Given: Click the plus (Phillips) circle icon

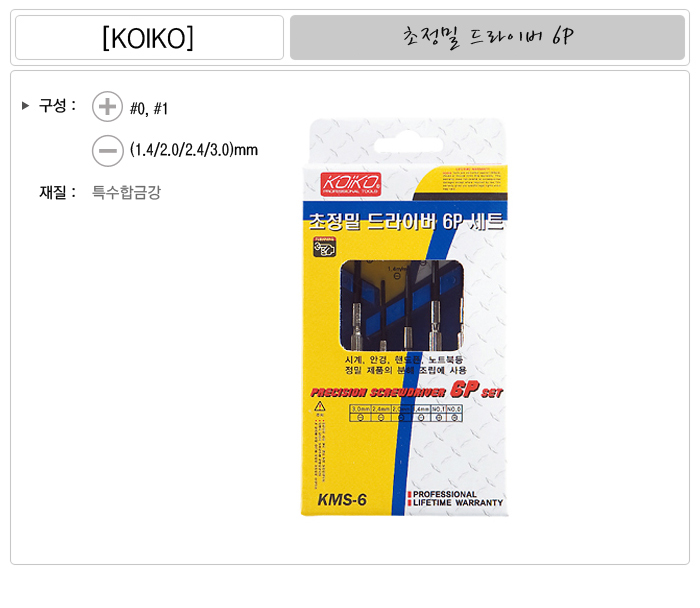Looking at the screenshot, I should tap(107, 107).
